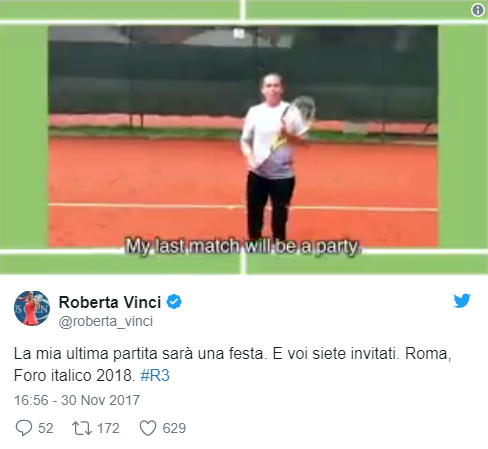Image resolution: width=488 pixels, height=449 pixels.
Task: Follow the #R3 hashtag link
Action: click(x=155, y=375)
